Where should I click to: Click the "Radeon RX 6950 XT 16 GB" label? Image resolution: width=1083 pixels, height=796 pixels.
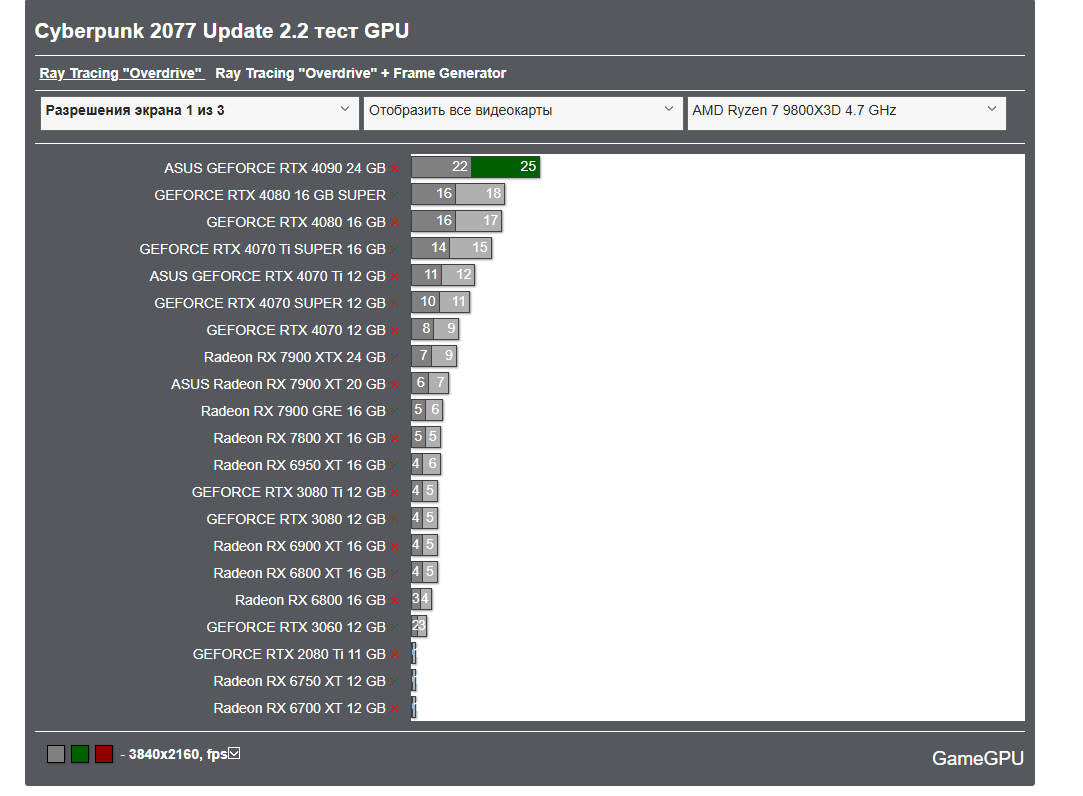[300, 465]
